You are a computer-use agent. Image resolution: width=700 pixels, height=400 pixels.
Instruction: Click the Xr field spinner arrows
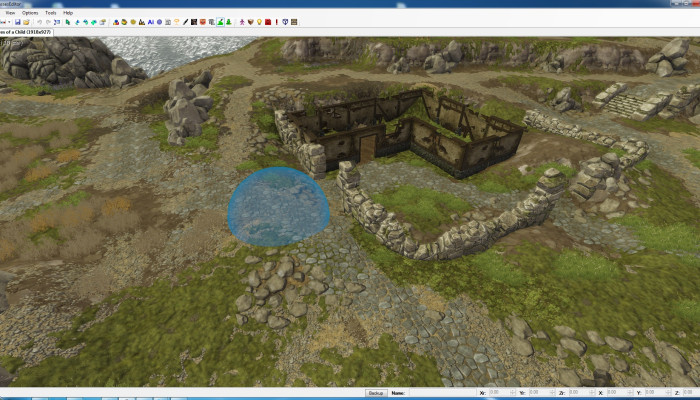pos(513,393)
